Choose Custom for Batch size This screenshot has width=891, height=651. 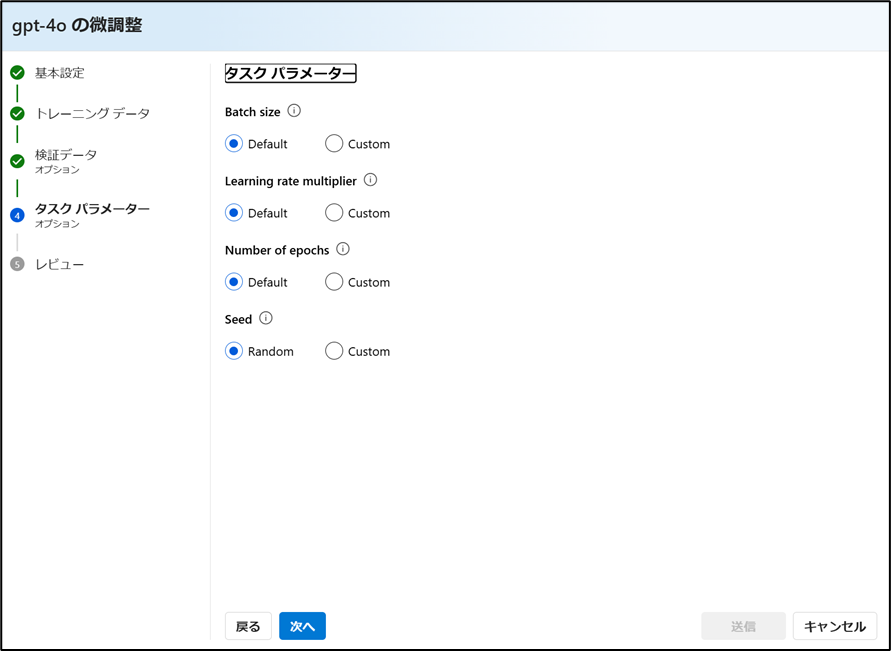(x=334, y=144)
